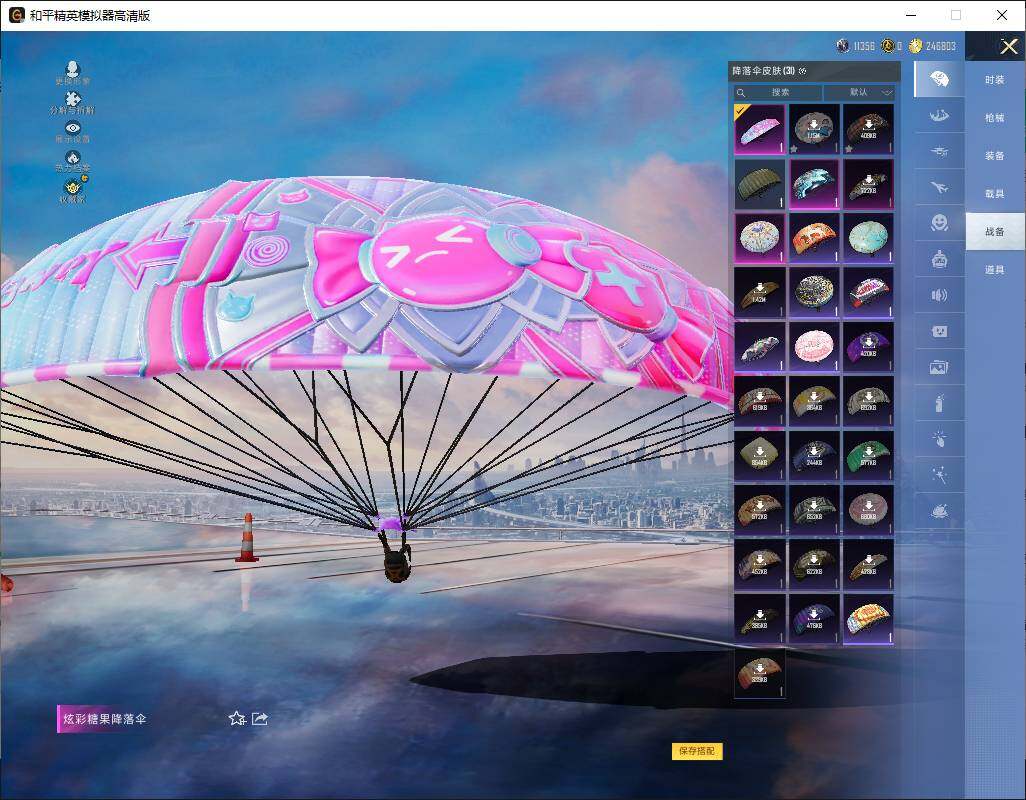This screenshot has height=800, width=1026.
Task: Select the picture background category icon
Action: 939,367
